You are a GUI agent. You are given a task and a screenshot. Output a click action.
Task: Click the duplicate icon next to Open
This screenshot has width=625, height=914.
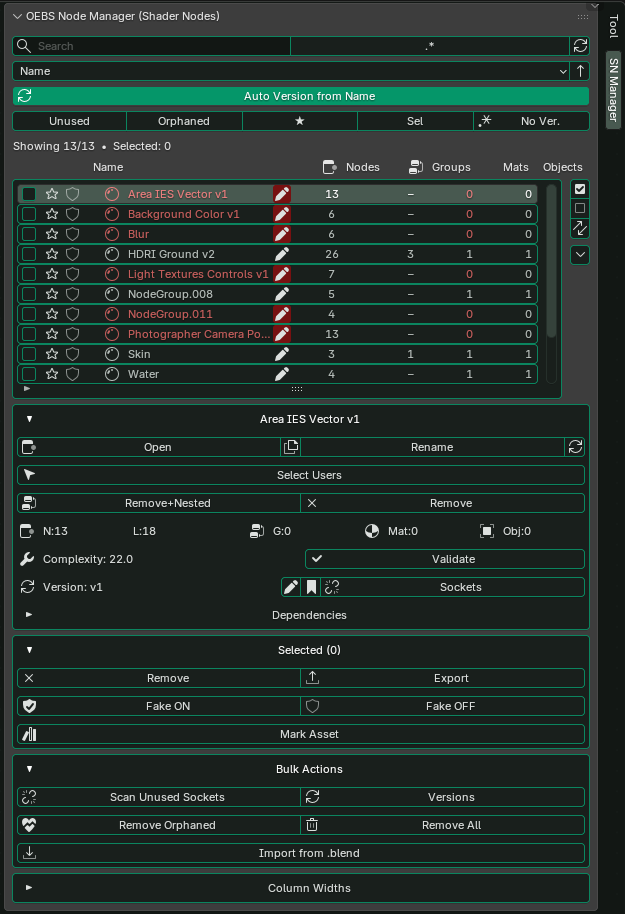[x=291, y=447]
